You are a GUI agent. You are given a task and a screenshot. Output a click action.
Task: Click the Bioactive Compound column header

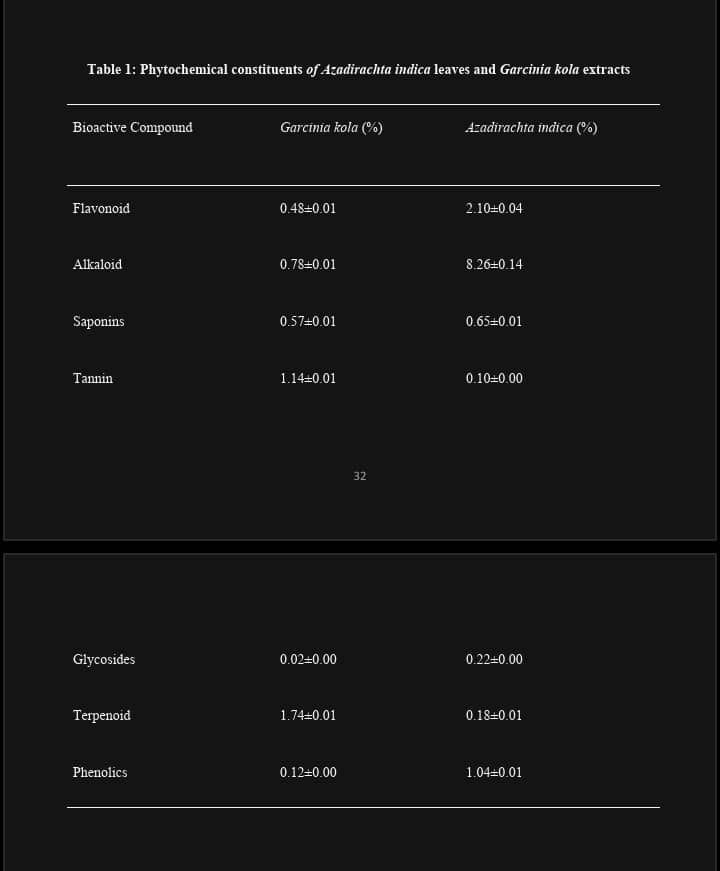132,128
